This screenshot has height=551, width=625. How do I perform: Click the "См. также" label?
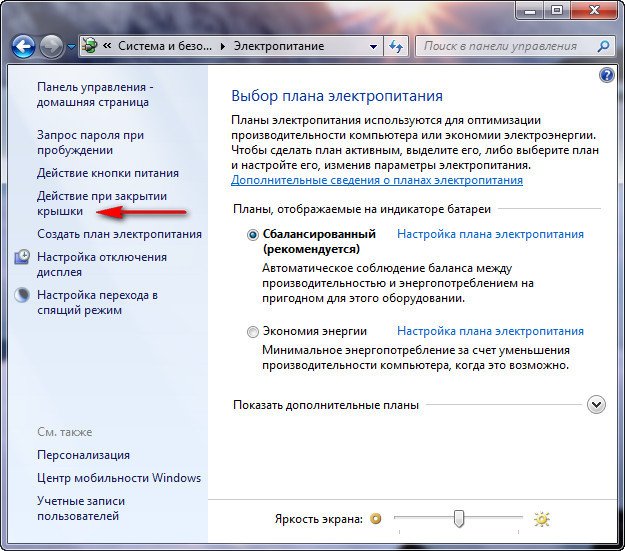coord(65,432)
